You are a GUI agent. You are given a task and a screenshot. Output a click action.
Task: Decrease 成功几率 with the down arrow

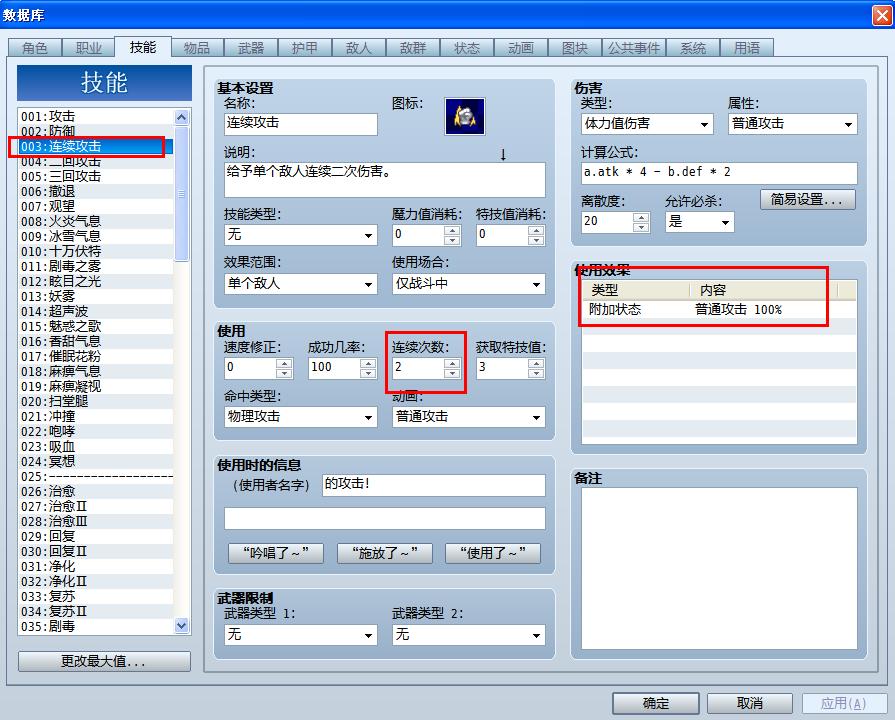click(368, 373)
